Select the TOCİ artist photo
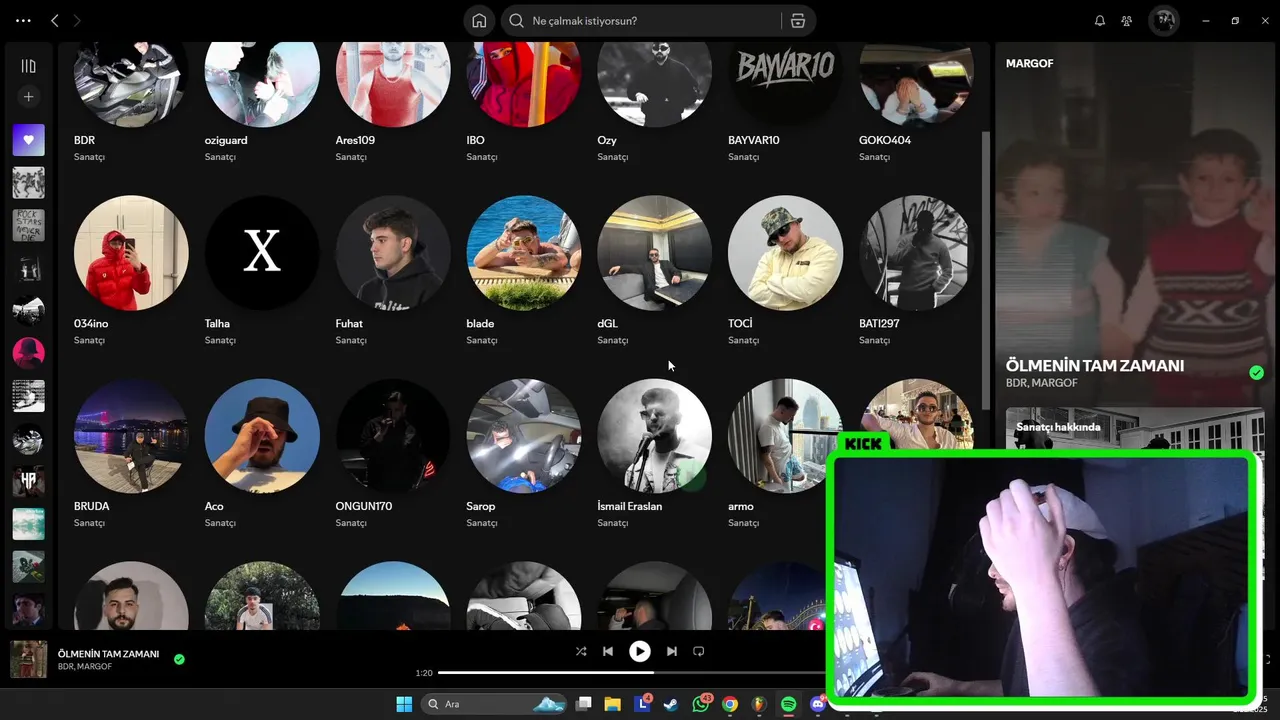This screenshot has width=1280, height=720. (x=786, y=253)
